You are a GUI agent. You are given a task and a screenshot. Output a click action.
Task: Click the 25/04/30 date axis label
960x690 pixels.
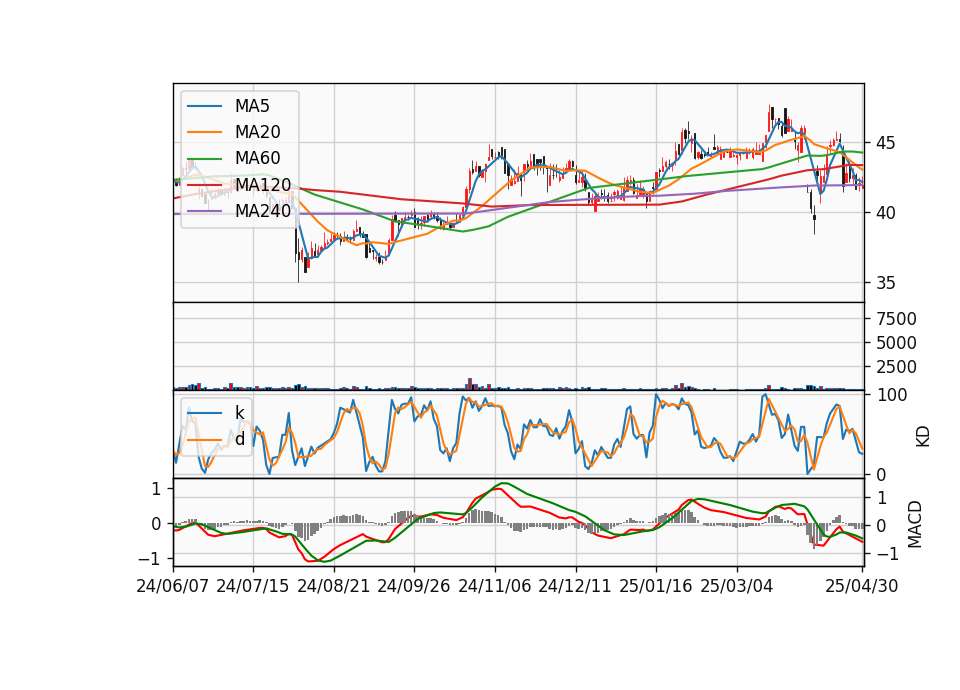862,586
